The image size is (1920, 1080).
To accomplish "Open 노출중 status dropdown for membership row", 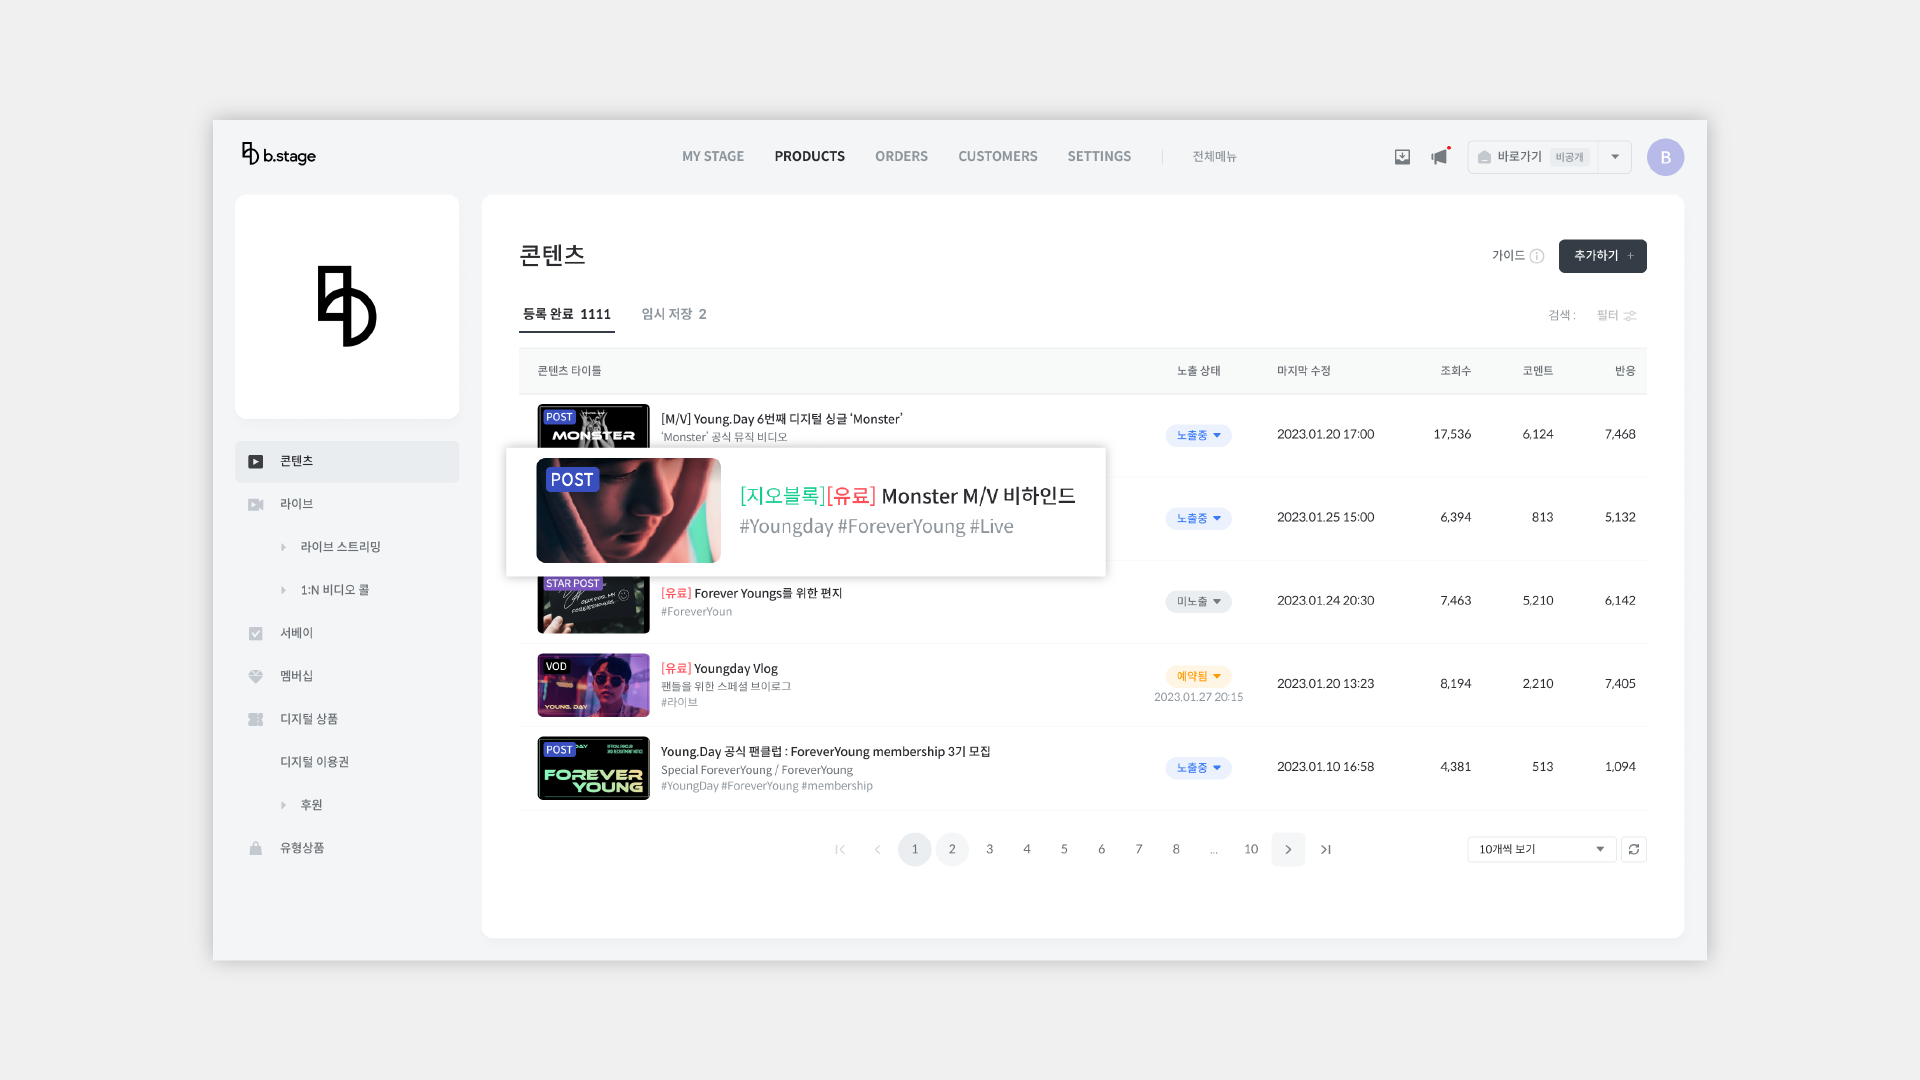I will [x=1198, y=768].
